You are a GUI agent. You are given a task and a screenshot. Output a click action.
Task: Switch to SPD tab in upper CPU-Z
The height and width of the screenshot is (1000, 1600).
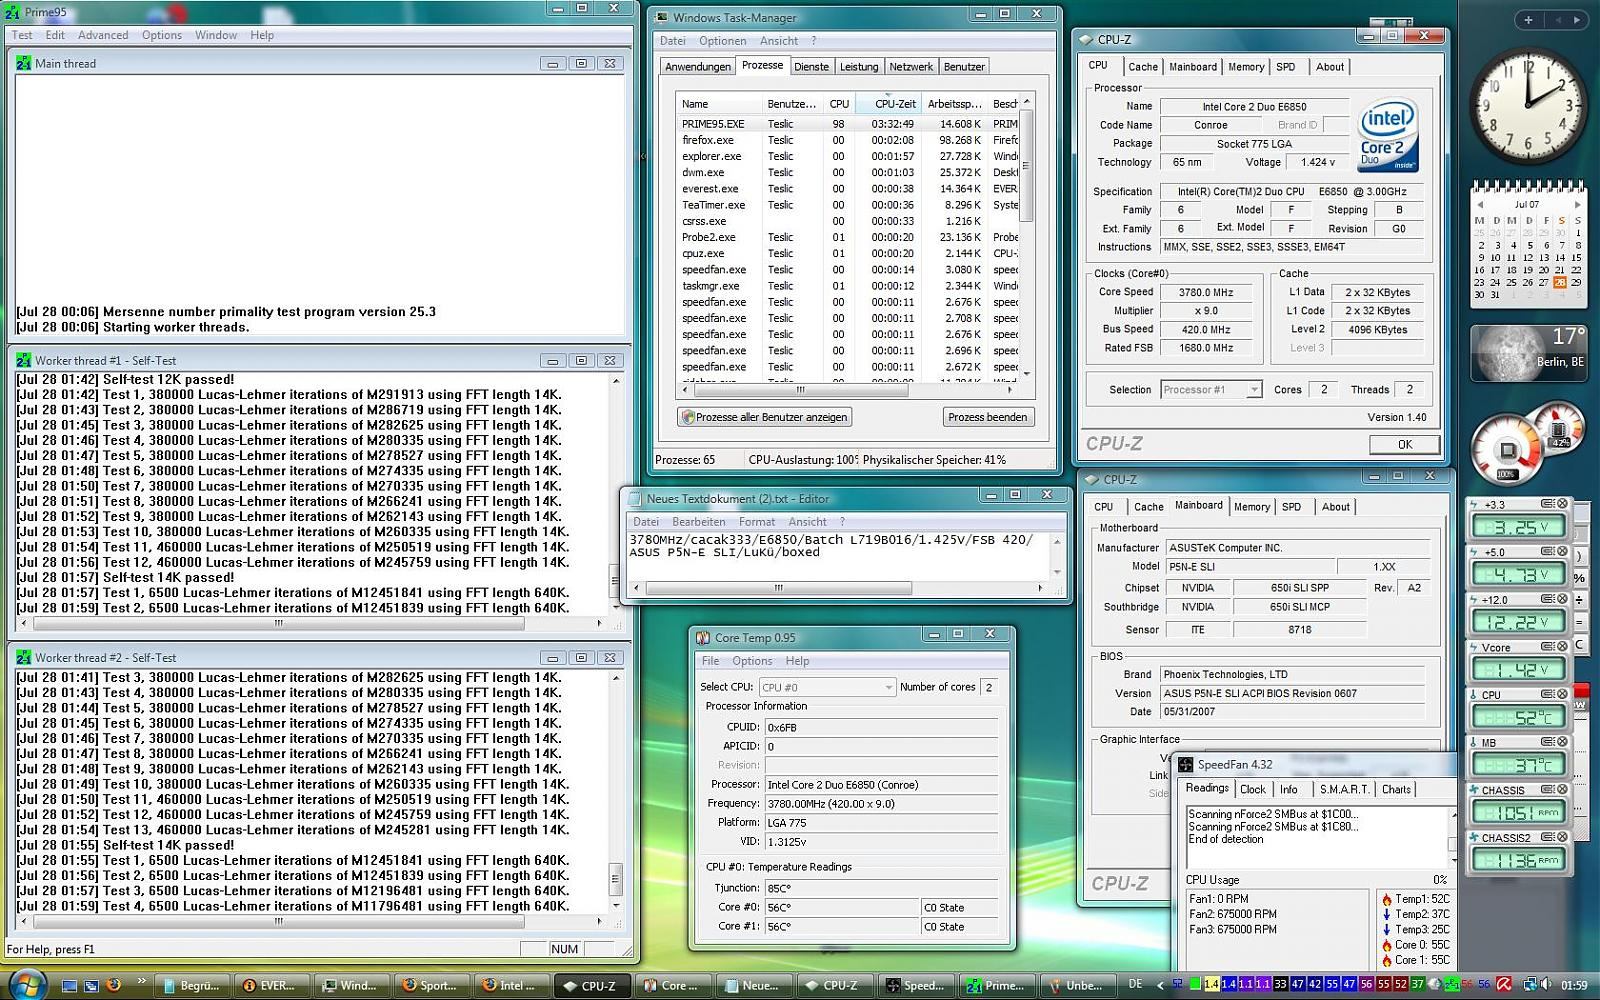point(1286,67)
